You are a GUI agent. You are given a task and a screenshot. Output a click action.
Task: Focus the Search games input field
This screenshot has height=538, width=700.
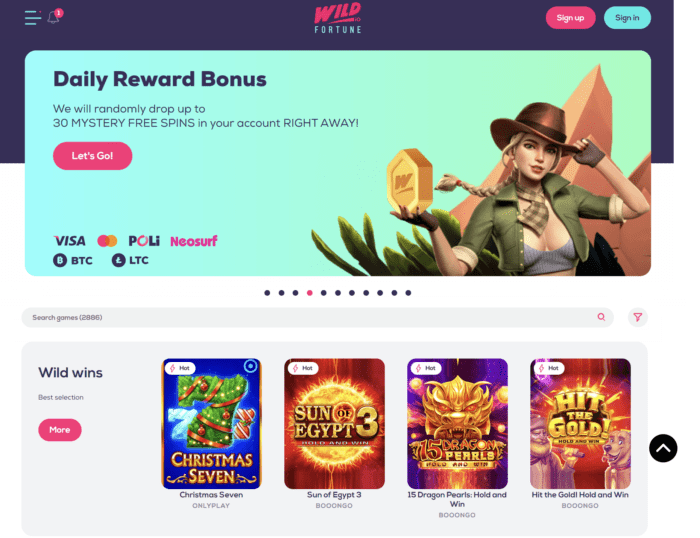click(317, 317)
